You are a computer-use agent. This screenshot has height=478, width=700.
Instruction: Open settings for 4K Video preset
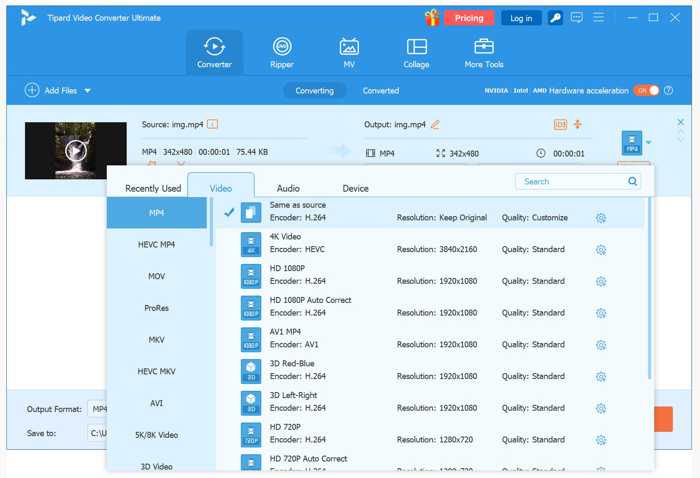click(601, 250)
